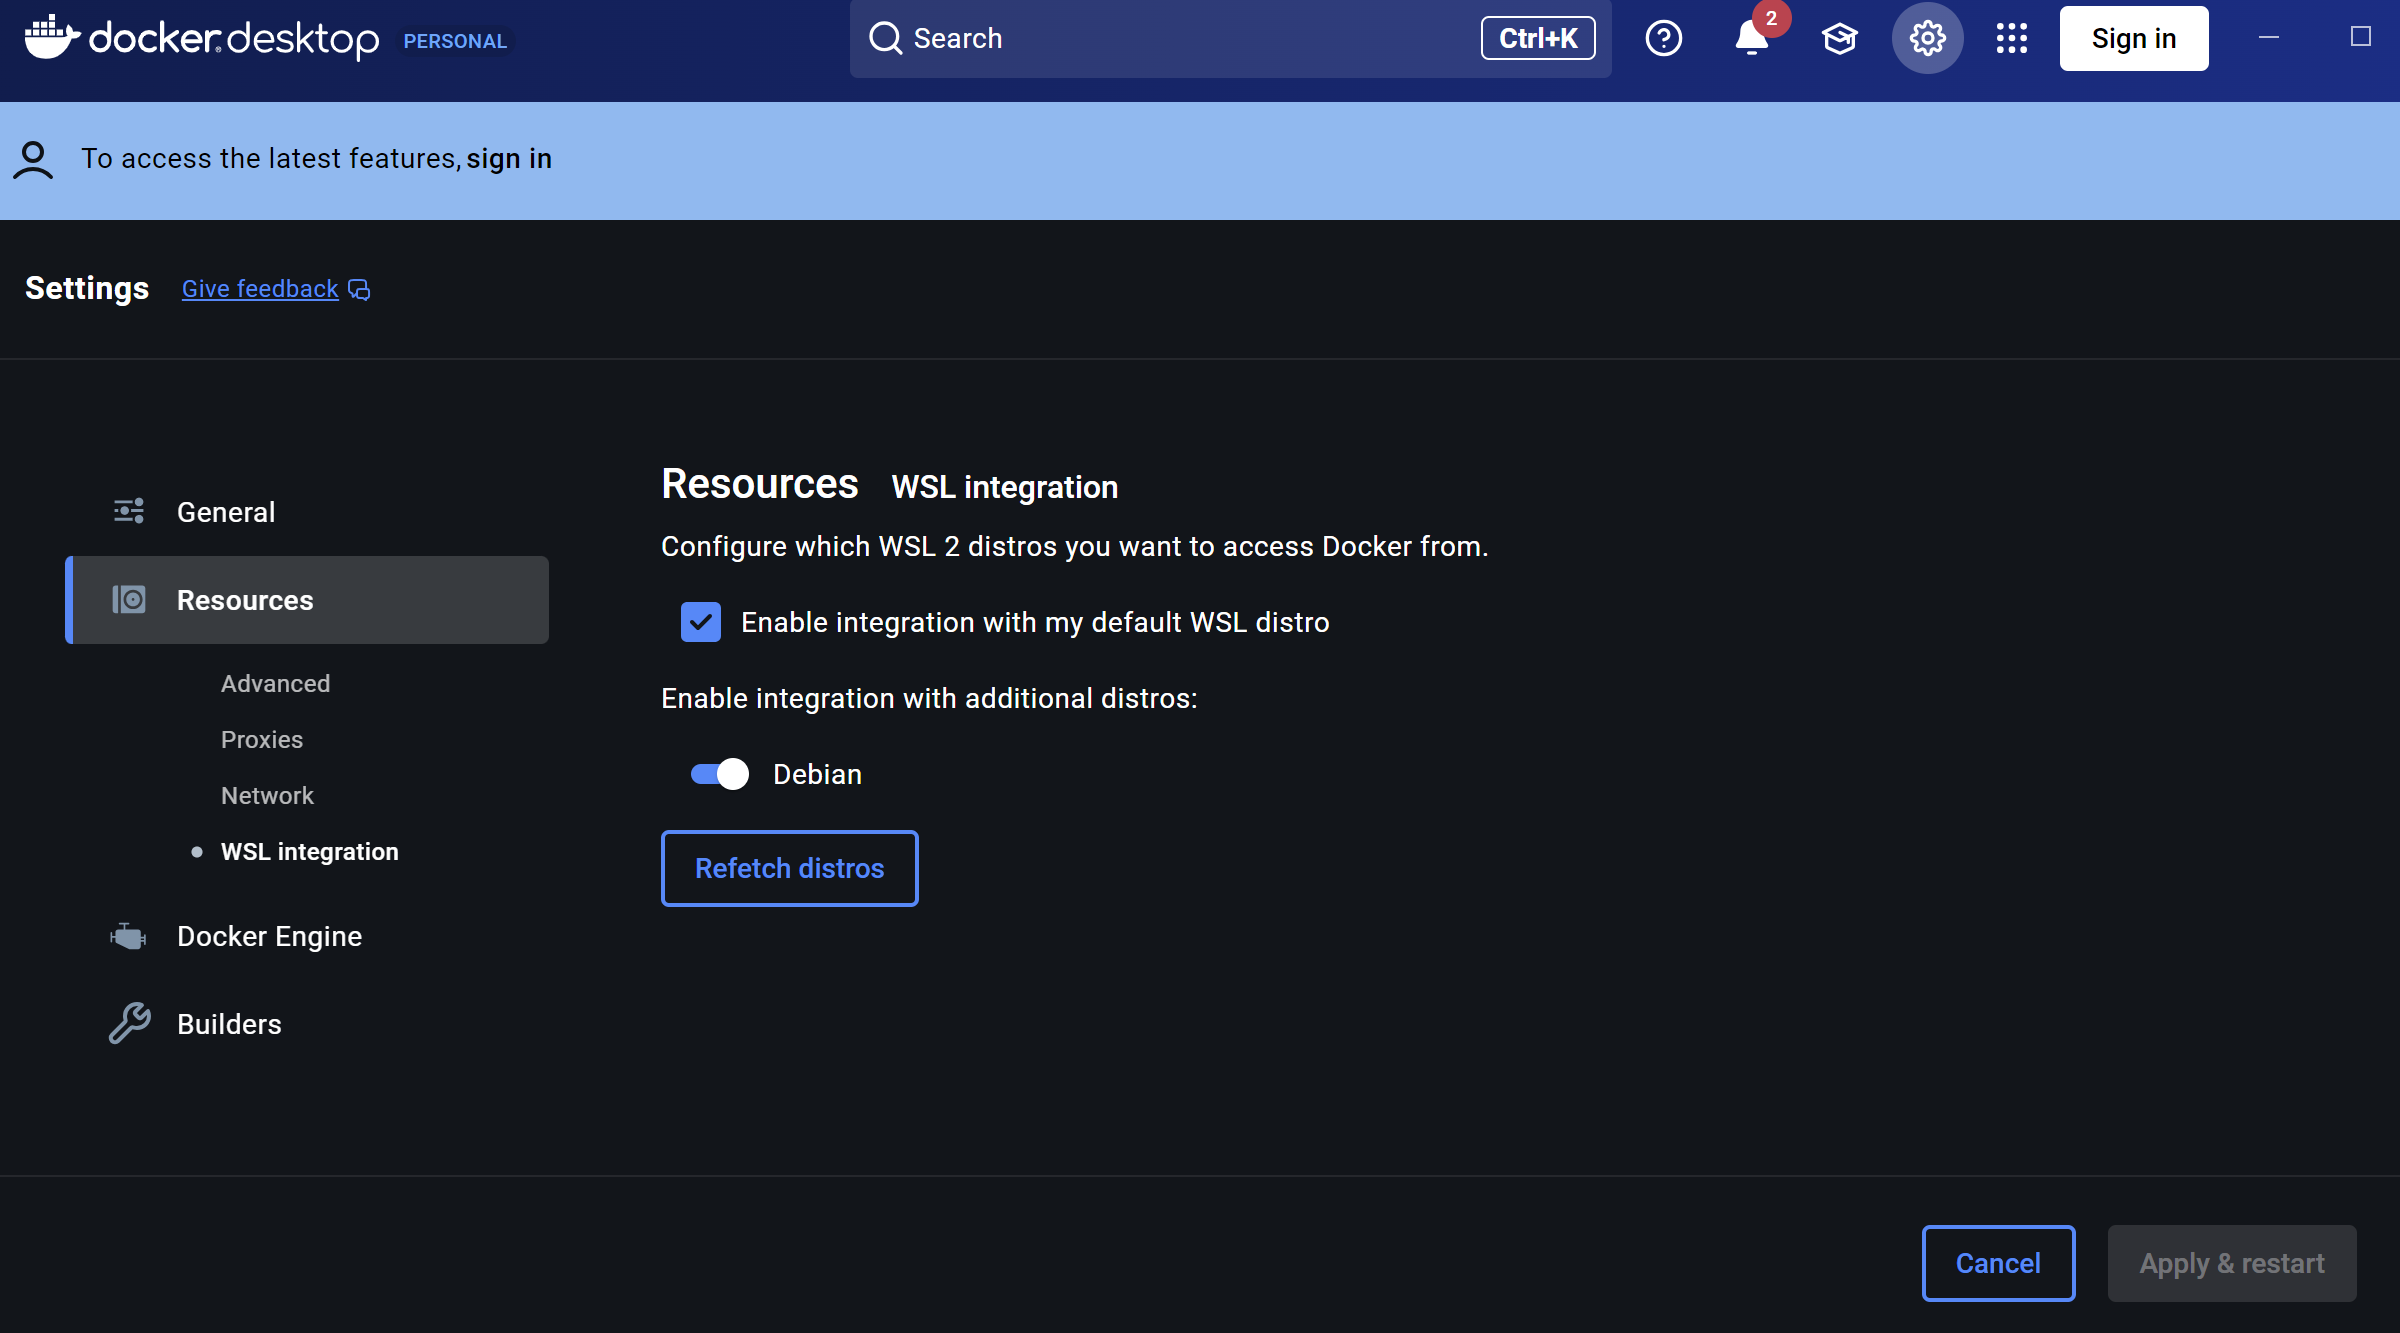Click the Builders wrench icon

coord(129,1024)
